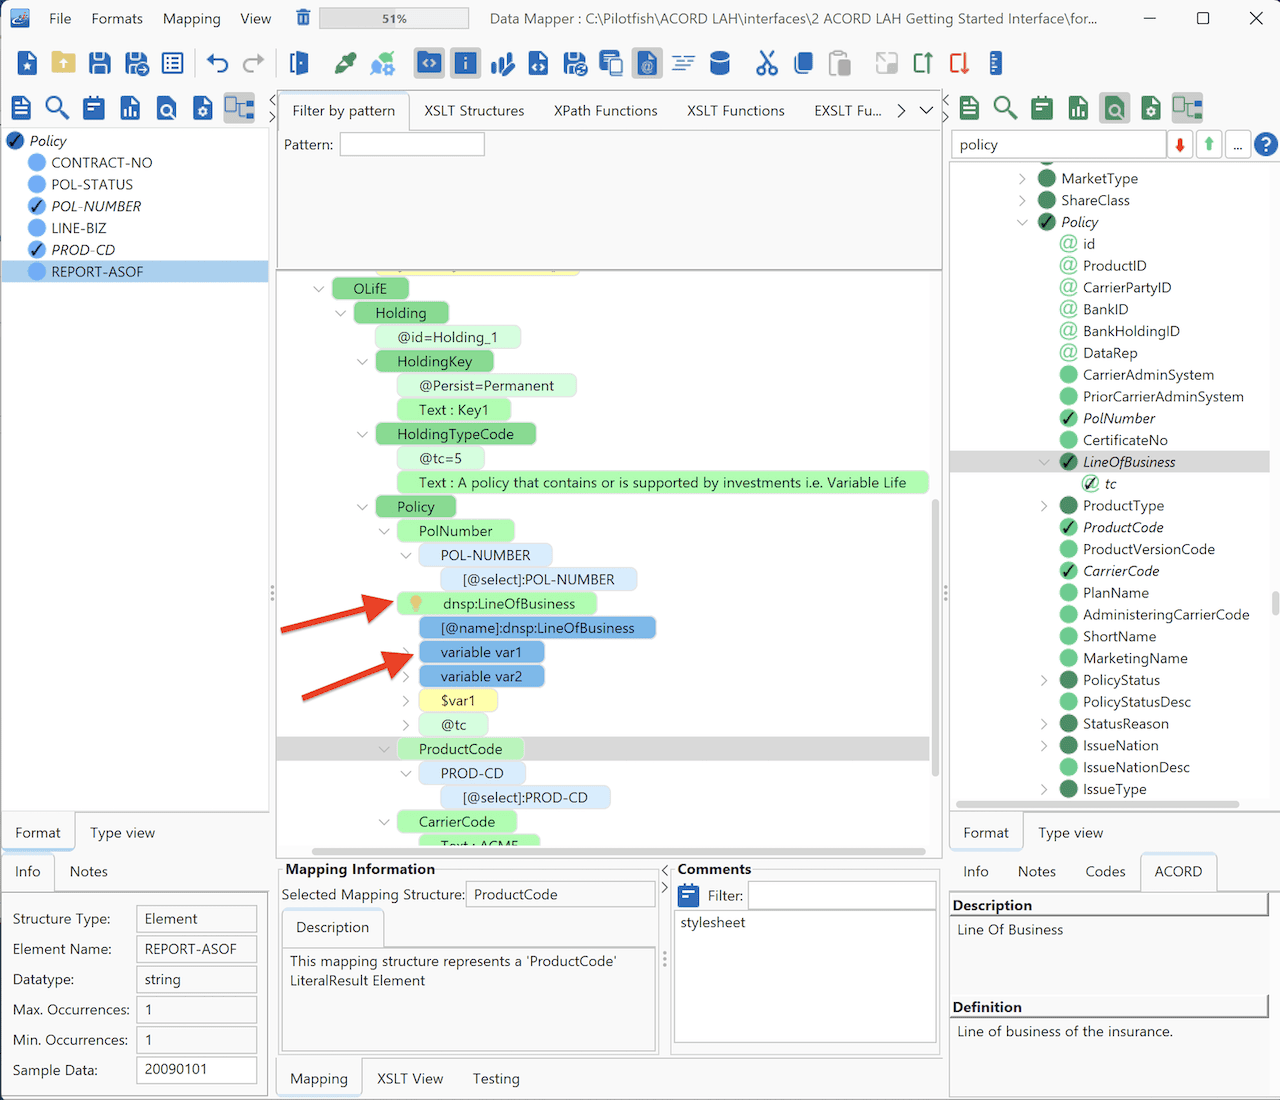Switch to the XSLT View tab
Viewport: 1280px width, 1100px height.
[x=410, y=1078]
